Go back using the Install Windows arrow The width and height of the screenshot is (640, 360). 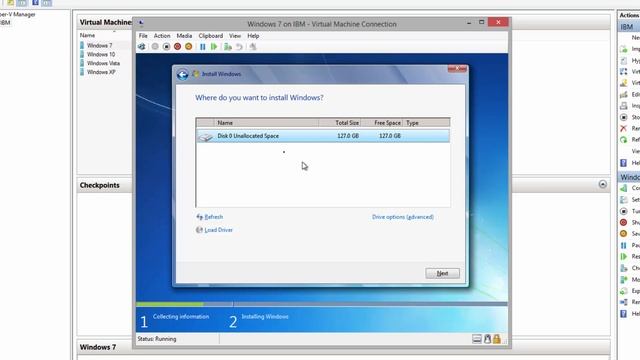click(x=182, y=74)
